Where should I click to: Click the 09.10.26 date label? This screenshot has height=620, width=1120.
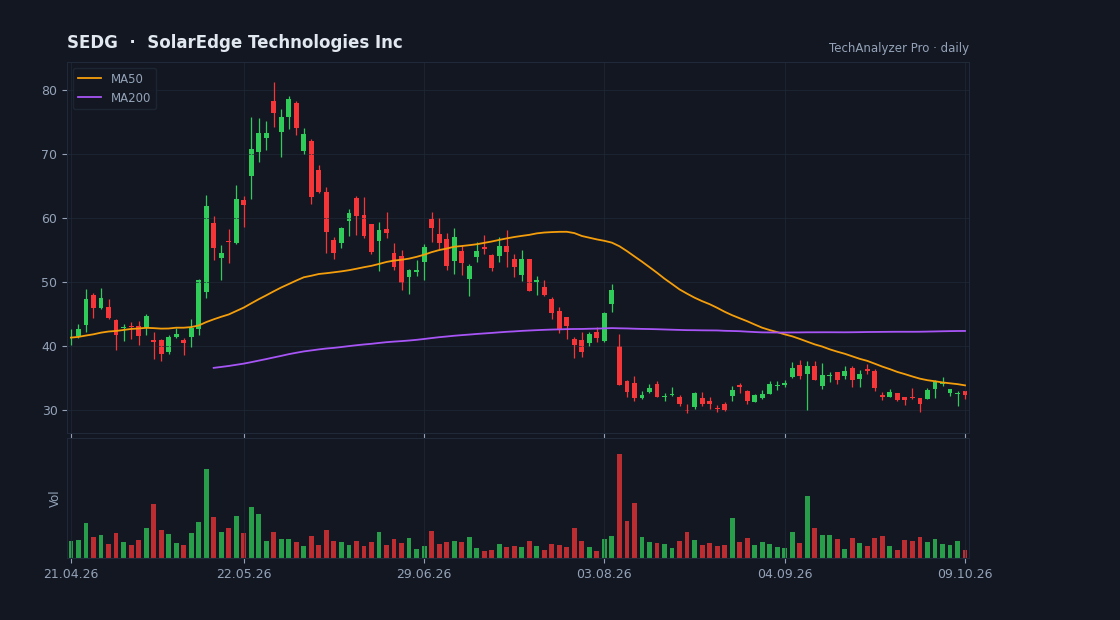(965, 574)
